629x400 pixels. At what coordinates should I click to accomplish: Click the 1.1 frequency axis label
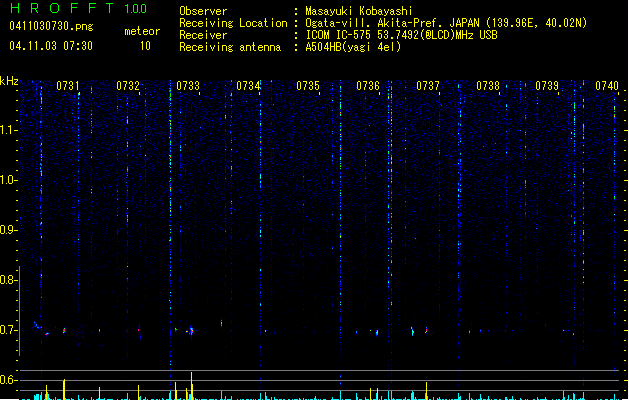[x=9, y=130]
